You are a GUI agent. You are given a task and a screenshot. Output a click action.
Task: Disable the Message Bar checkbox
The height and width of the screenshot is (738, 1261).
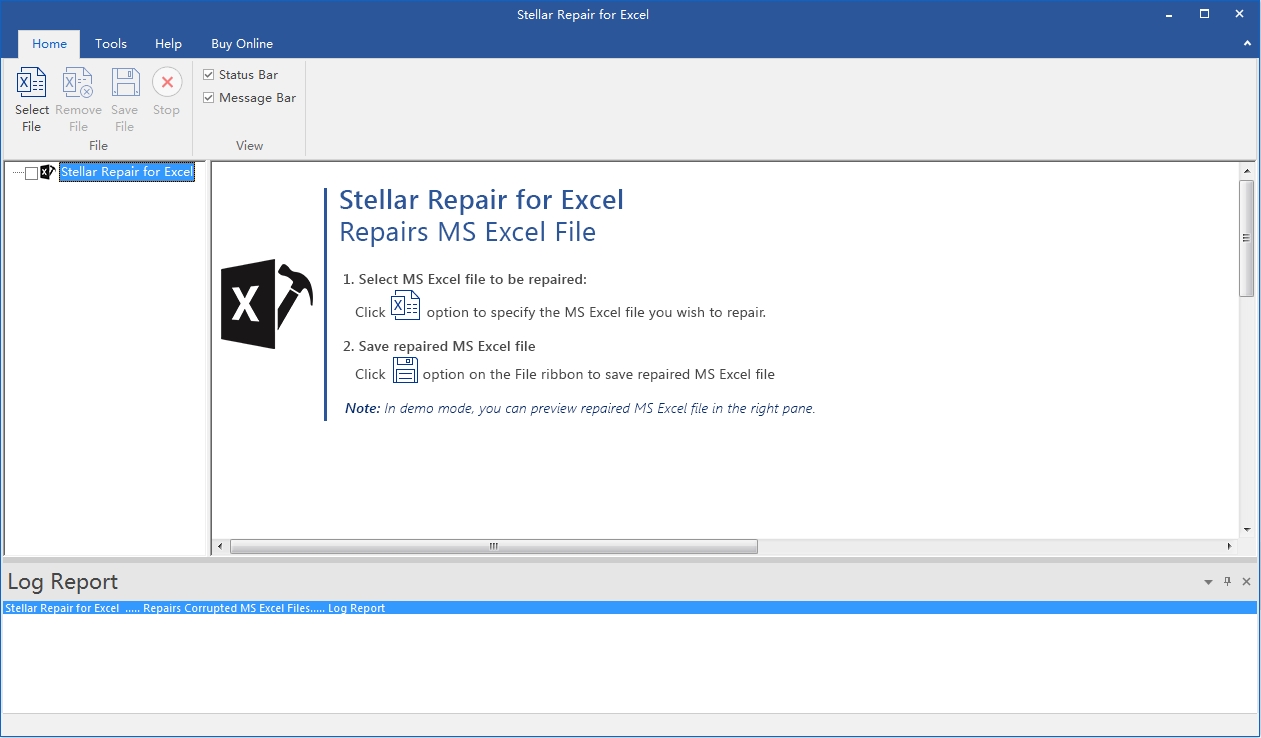click(x=209, y=98)
